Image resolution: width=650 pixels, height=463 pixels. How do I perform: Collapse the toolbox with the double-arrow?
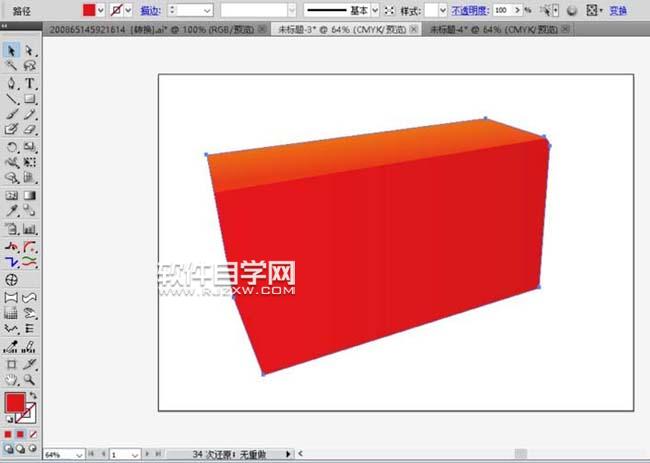coord(4,26)
